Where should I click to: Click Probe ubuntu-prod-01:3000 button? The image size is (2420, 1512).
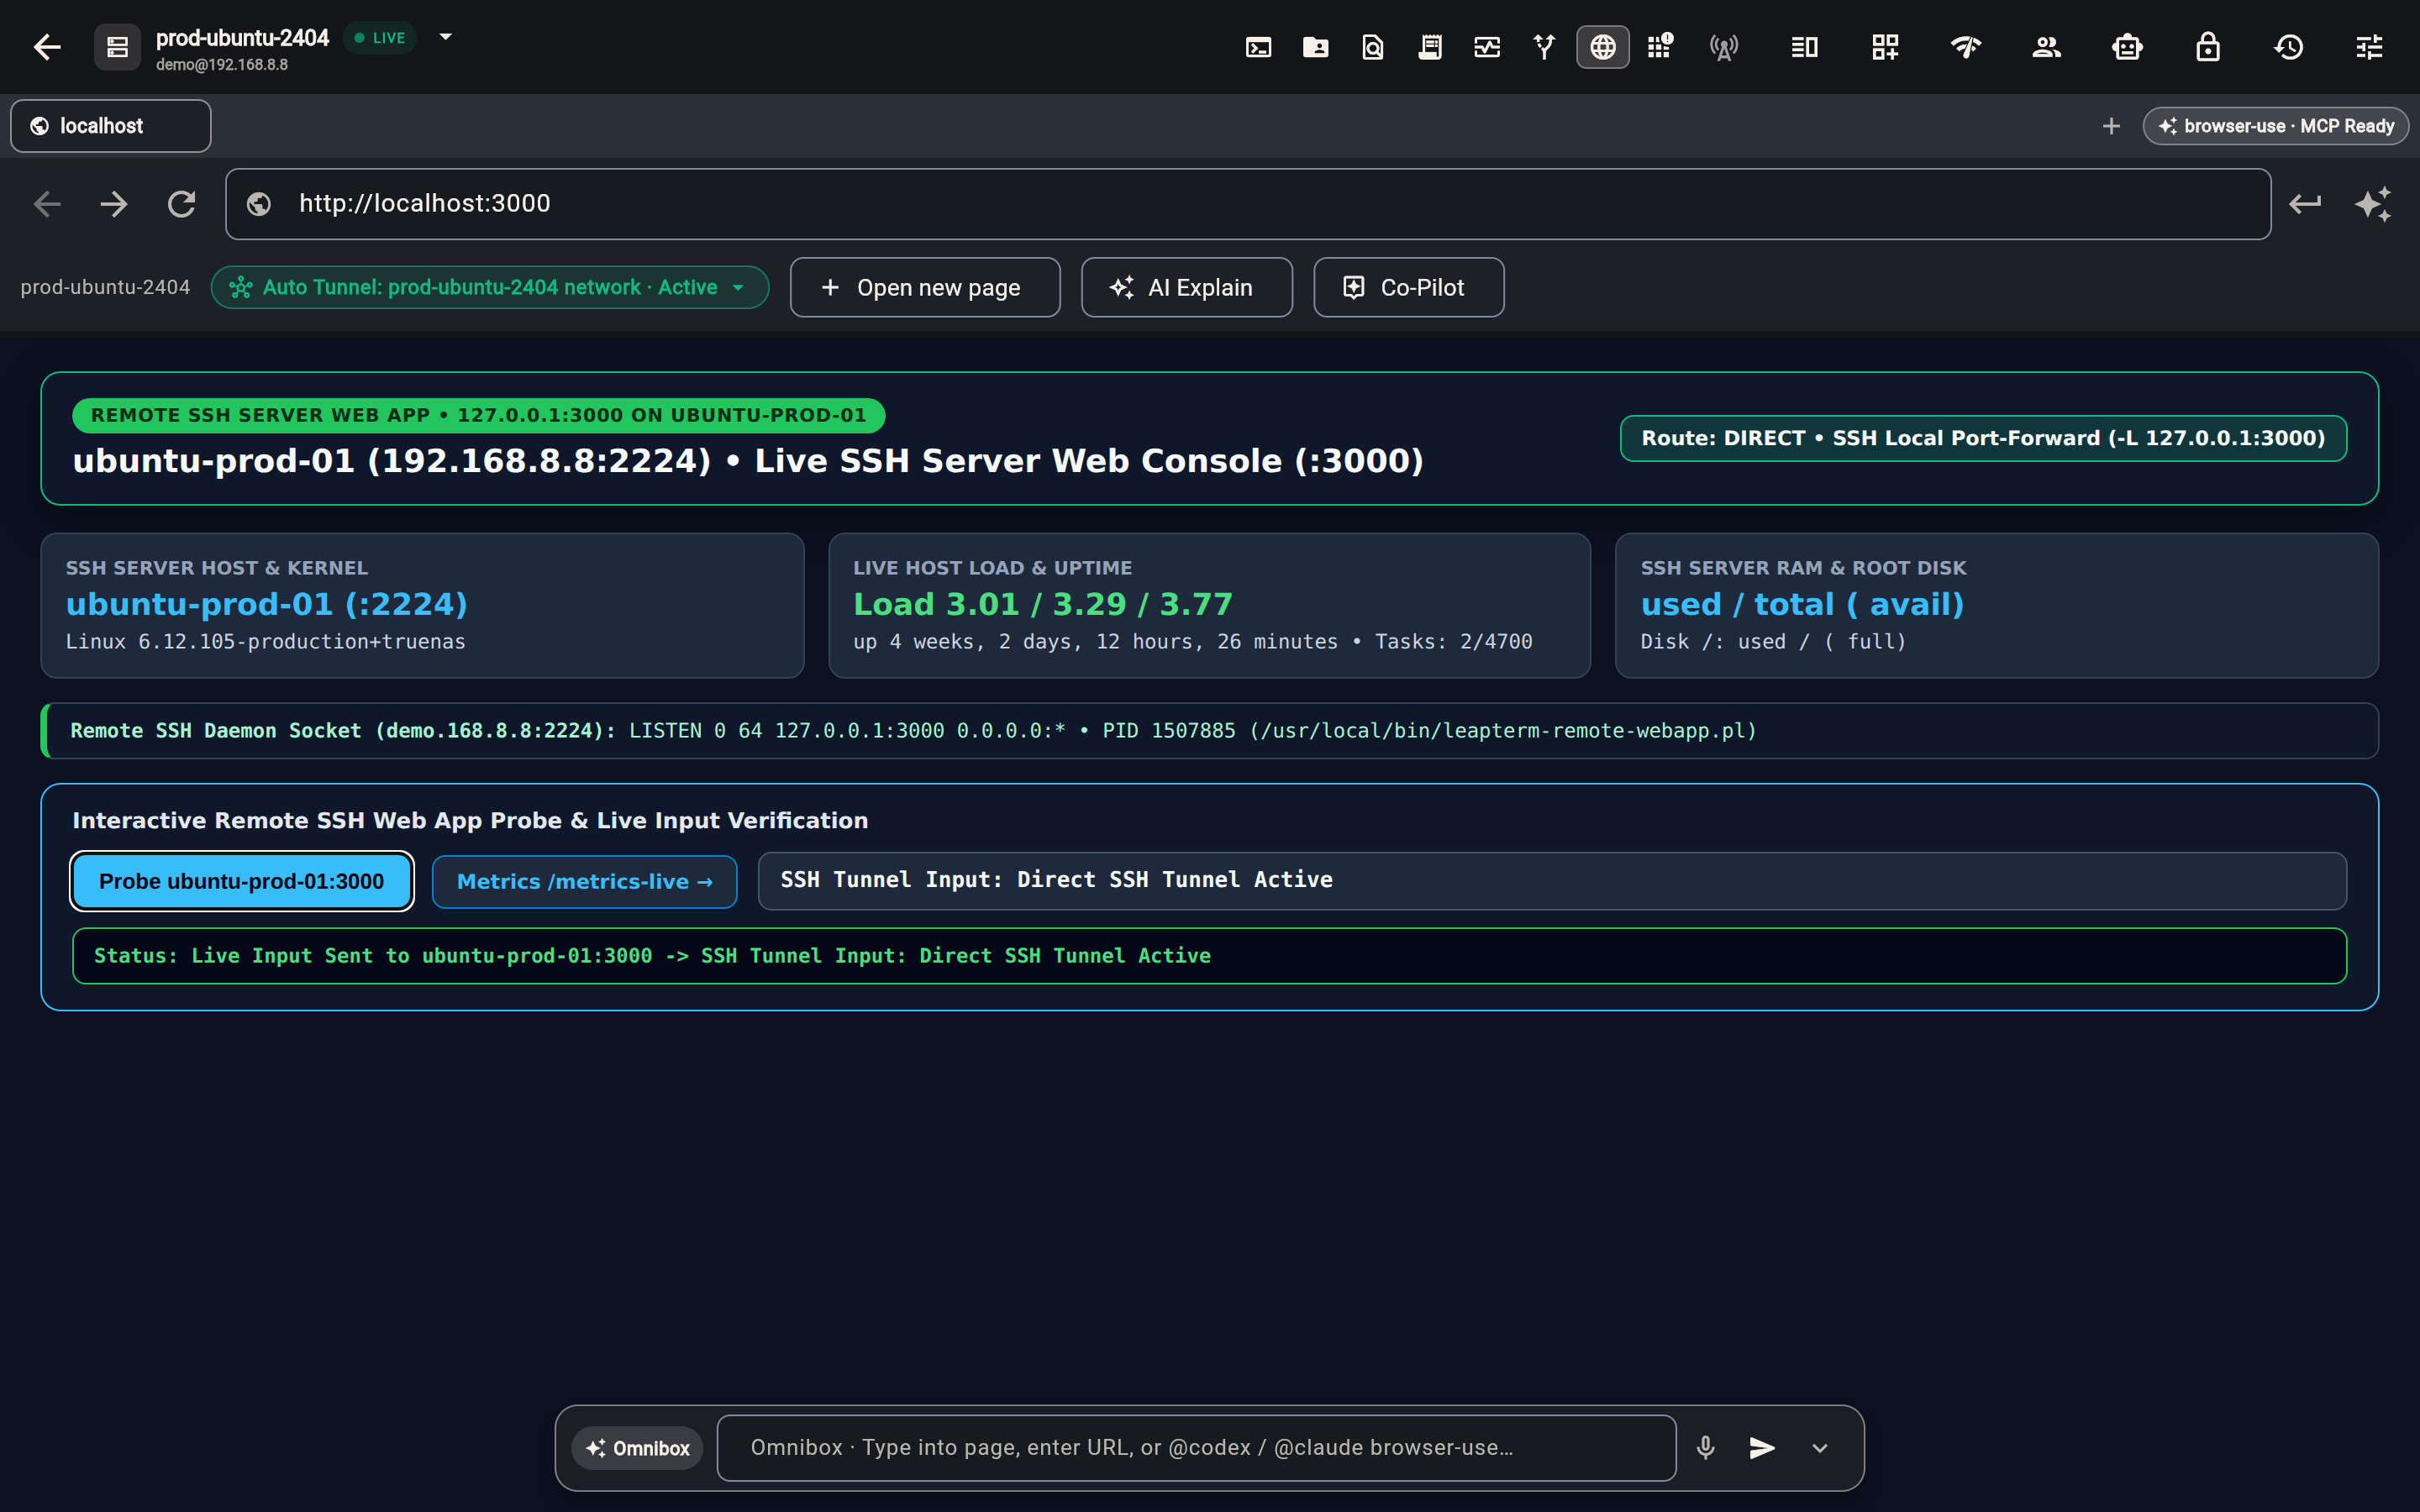[x=241, y=881]
